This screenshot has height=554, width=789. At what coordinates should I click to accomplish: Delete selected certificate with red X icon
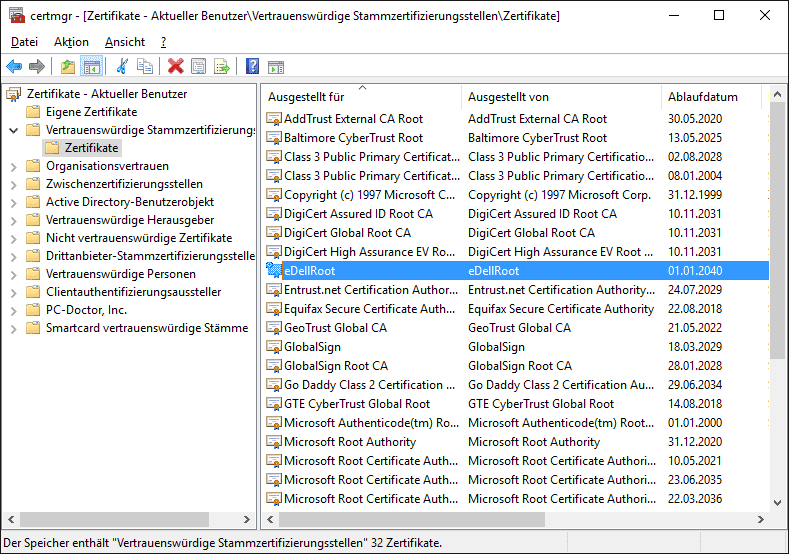[176, 66]
